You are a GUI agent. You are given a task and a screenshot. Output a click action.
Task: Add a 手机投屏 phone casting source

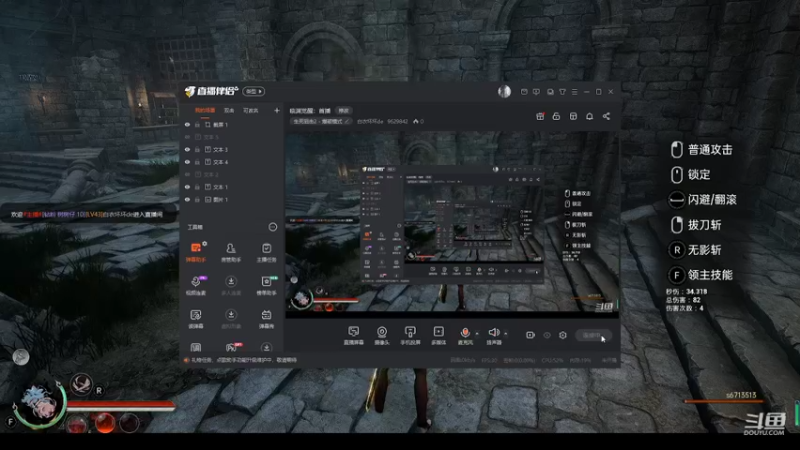410,335
